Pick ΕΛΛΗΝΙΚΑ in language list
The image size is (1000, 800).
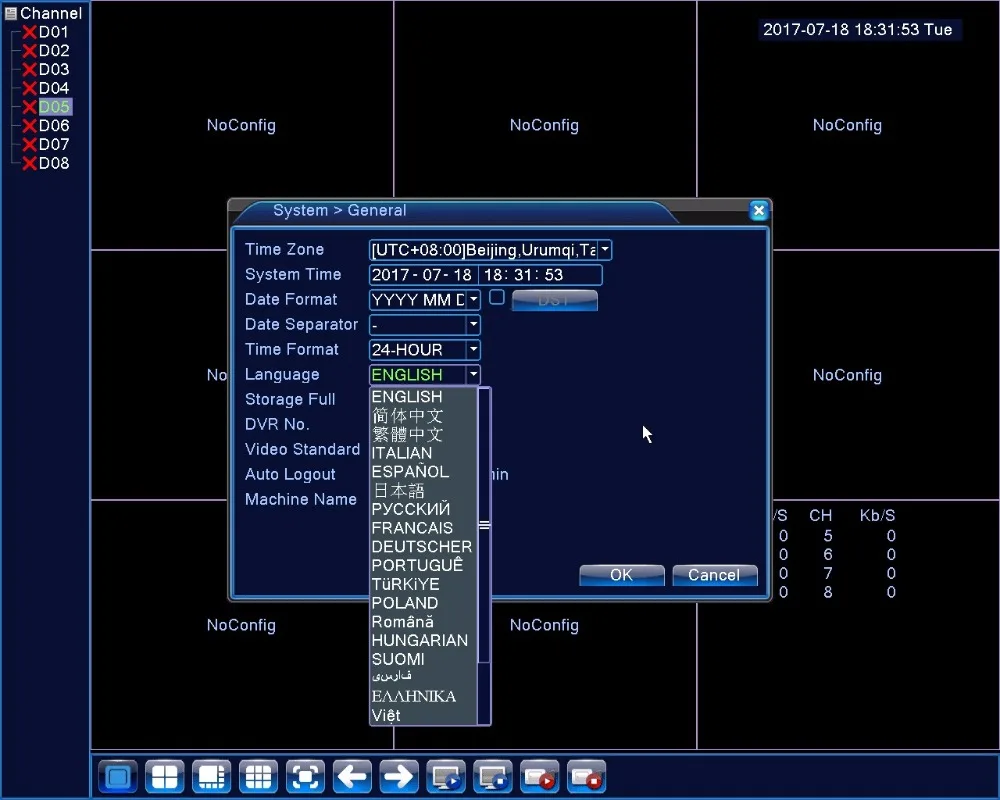[423, 696]
